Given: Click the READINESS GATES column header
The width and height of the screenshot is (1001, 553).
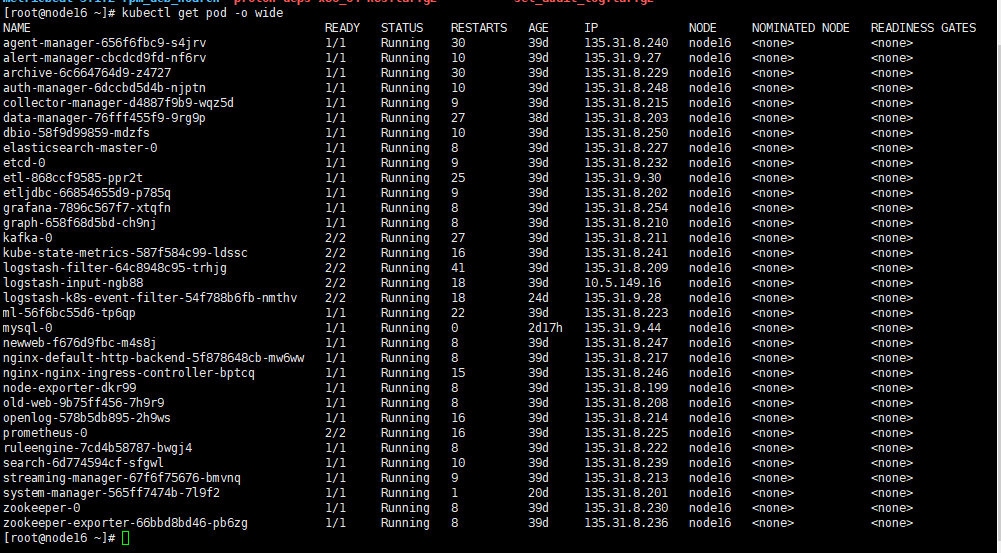Looking at the screenshot, I should 923,28.
